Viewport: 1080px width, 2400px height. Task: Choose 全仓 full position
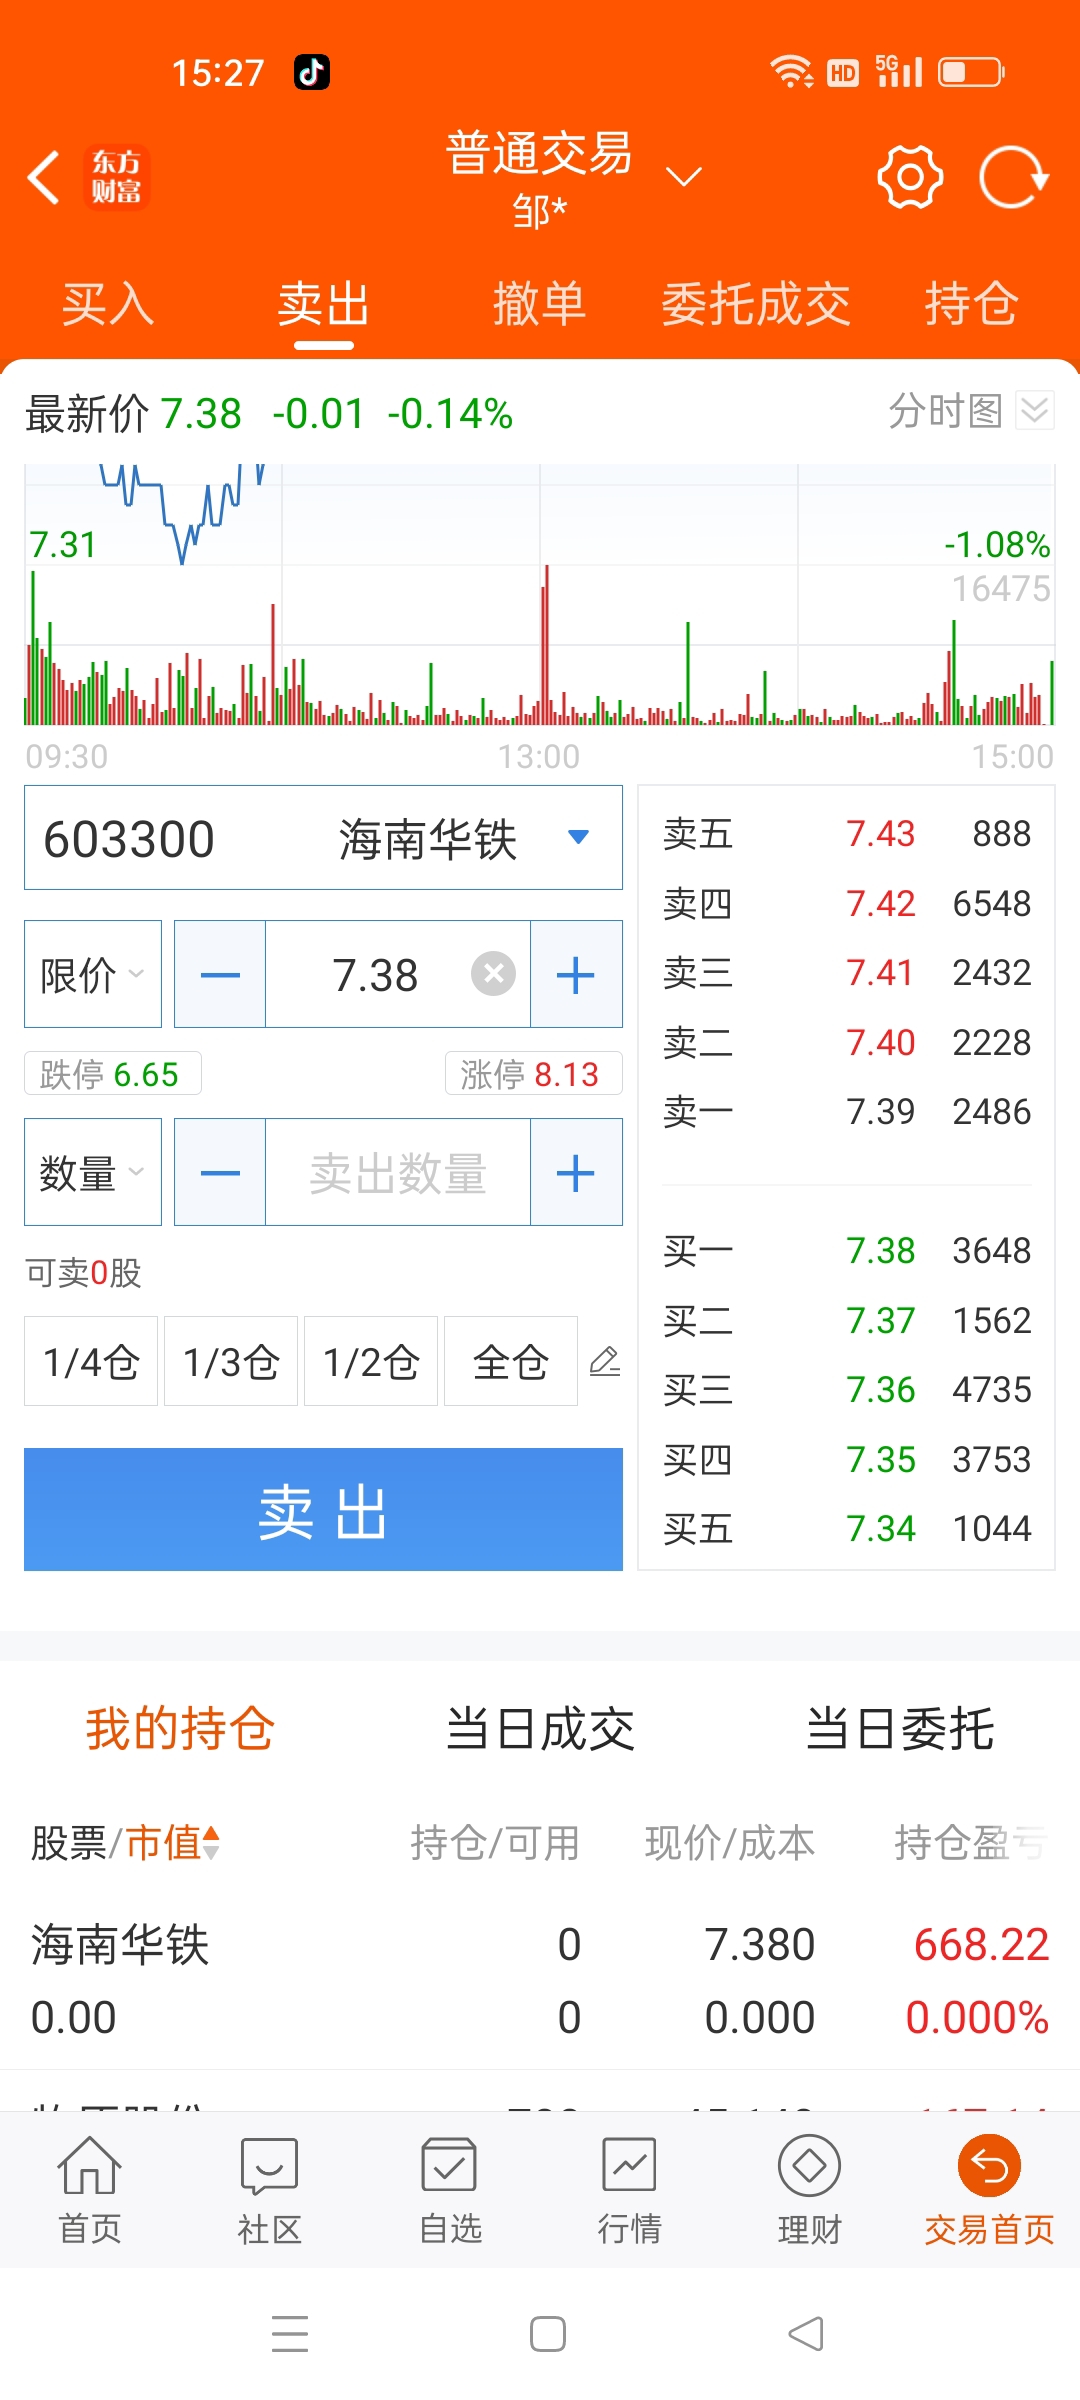click(511, 1361)
